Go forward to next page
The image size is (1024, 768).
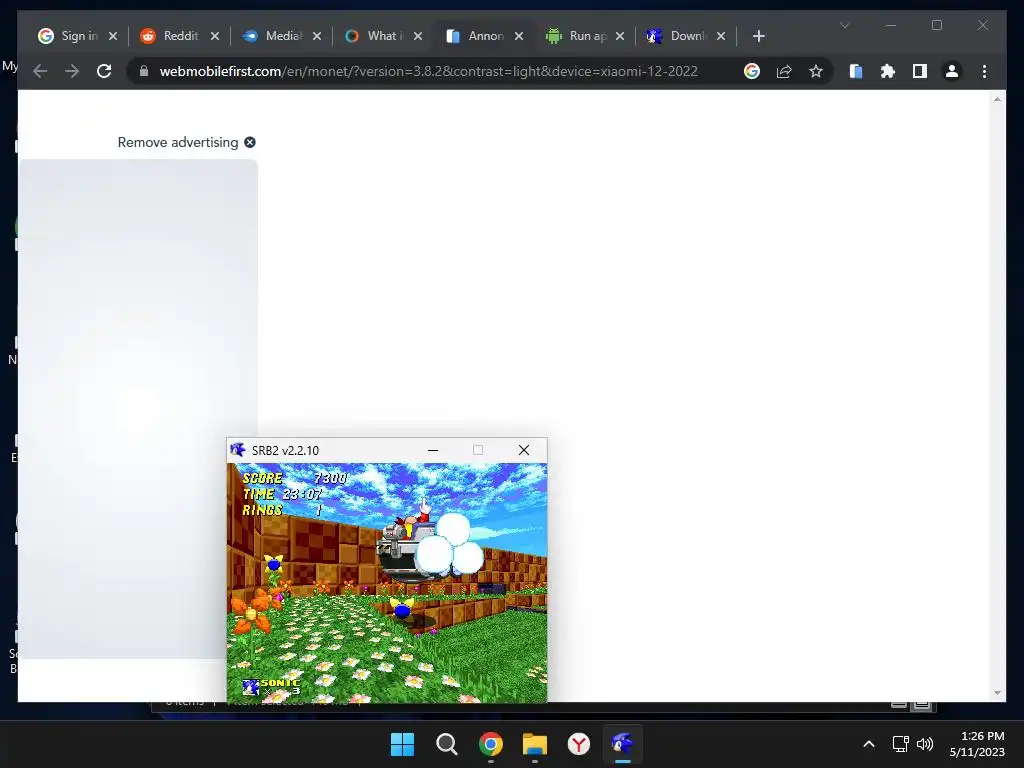(72, 71)
